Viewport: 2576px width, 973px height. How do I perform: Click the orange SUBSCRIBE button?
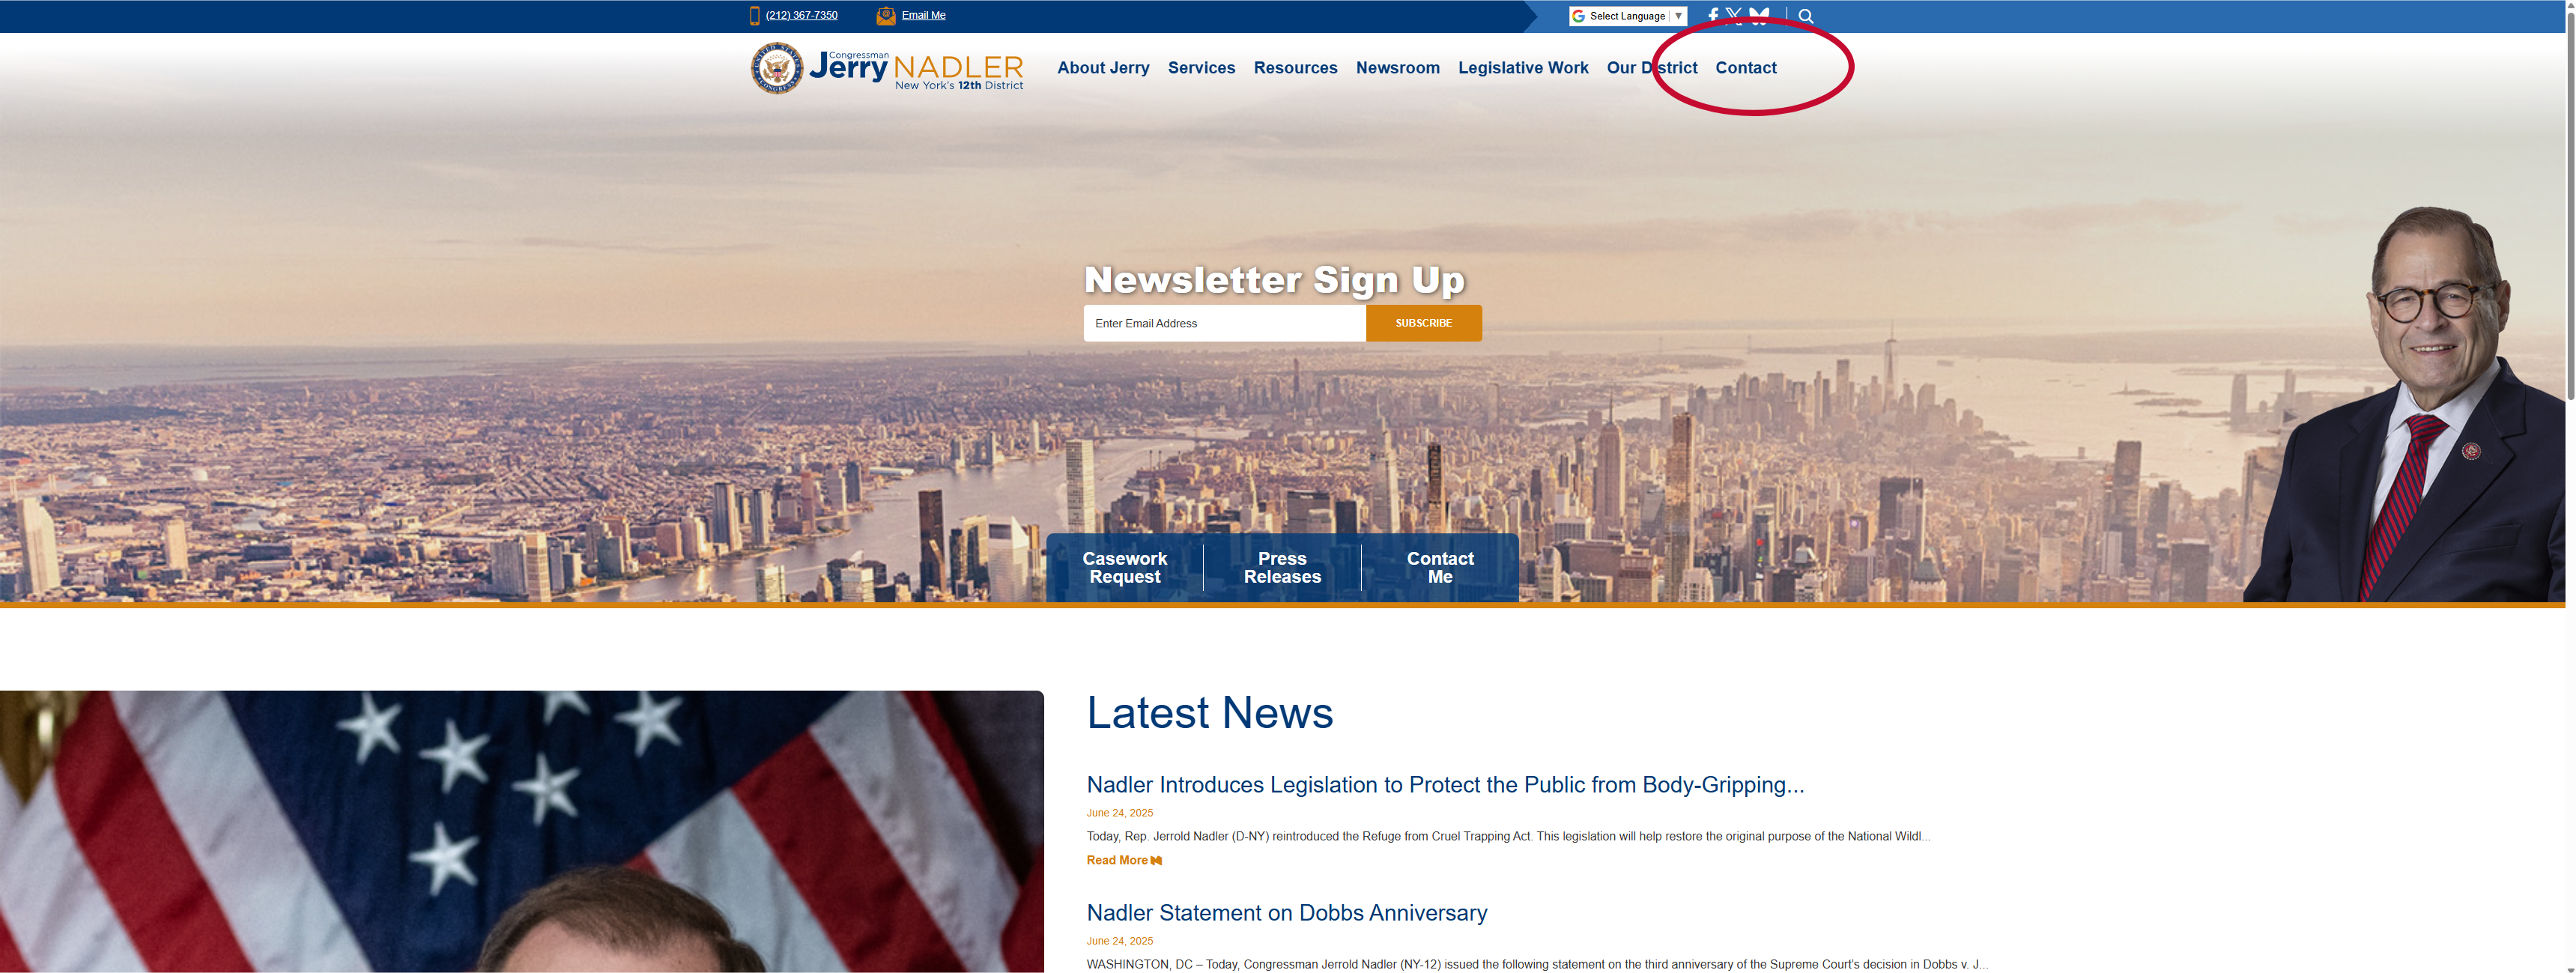[x=1423, y=323]
